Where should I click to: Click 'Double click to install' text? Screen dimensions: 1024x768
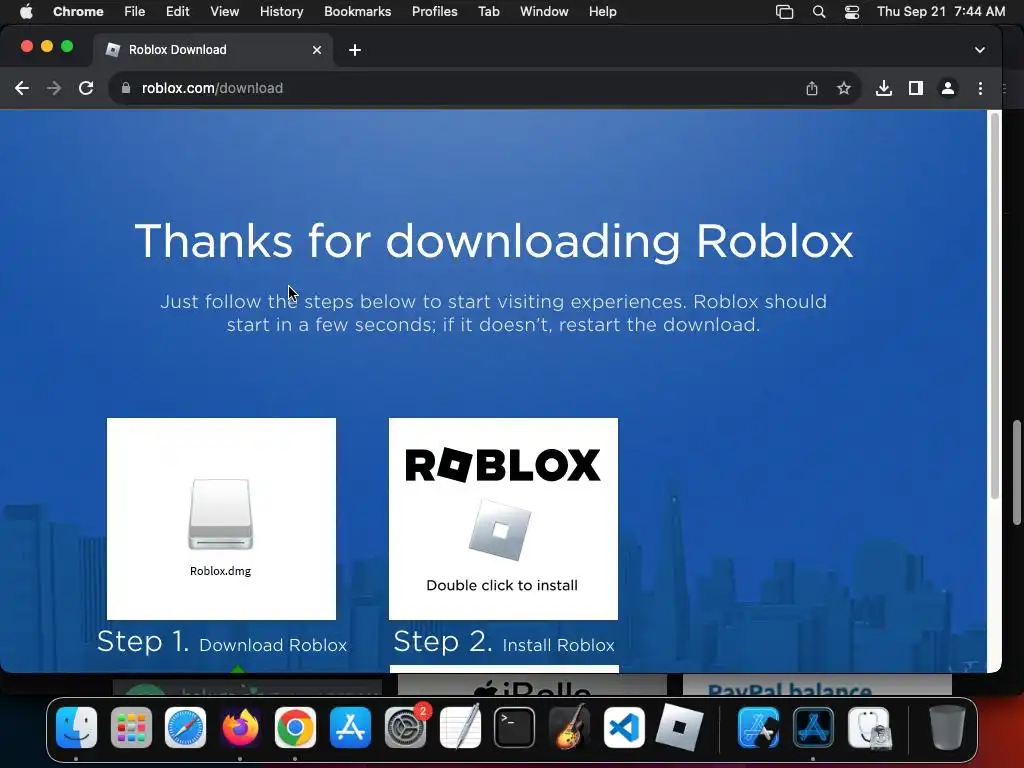[502, 585]
